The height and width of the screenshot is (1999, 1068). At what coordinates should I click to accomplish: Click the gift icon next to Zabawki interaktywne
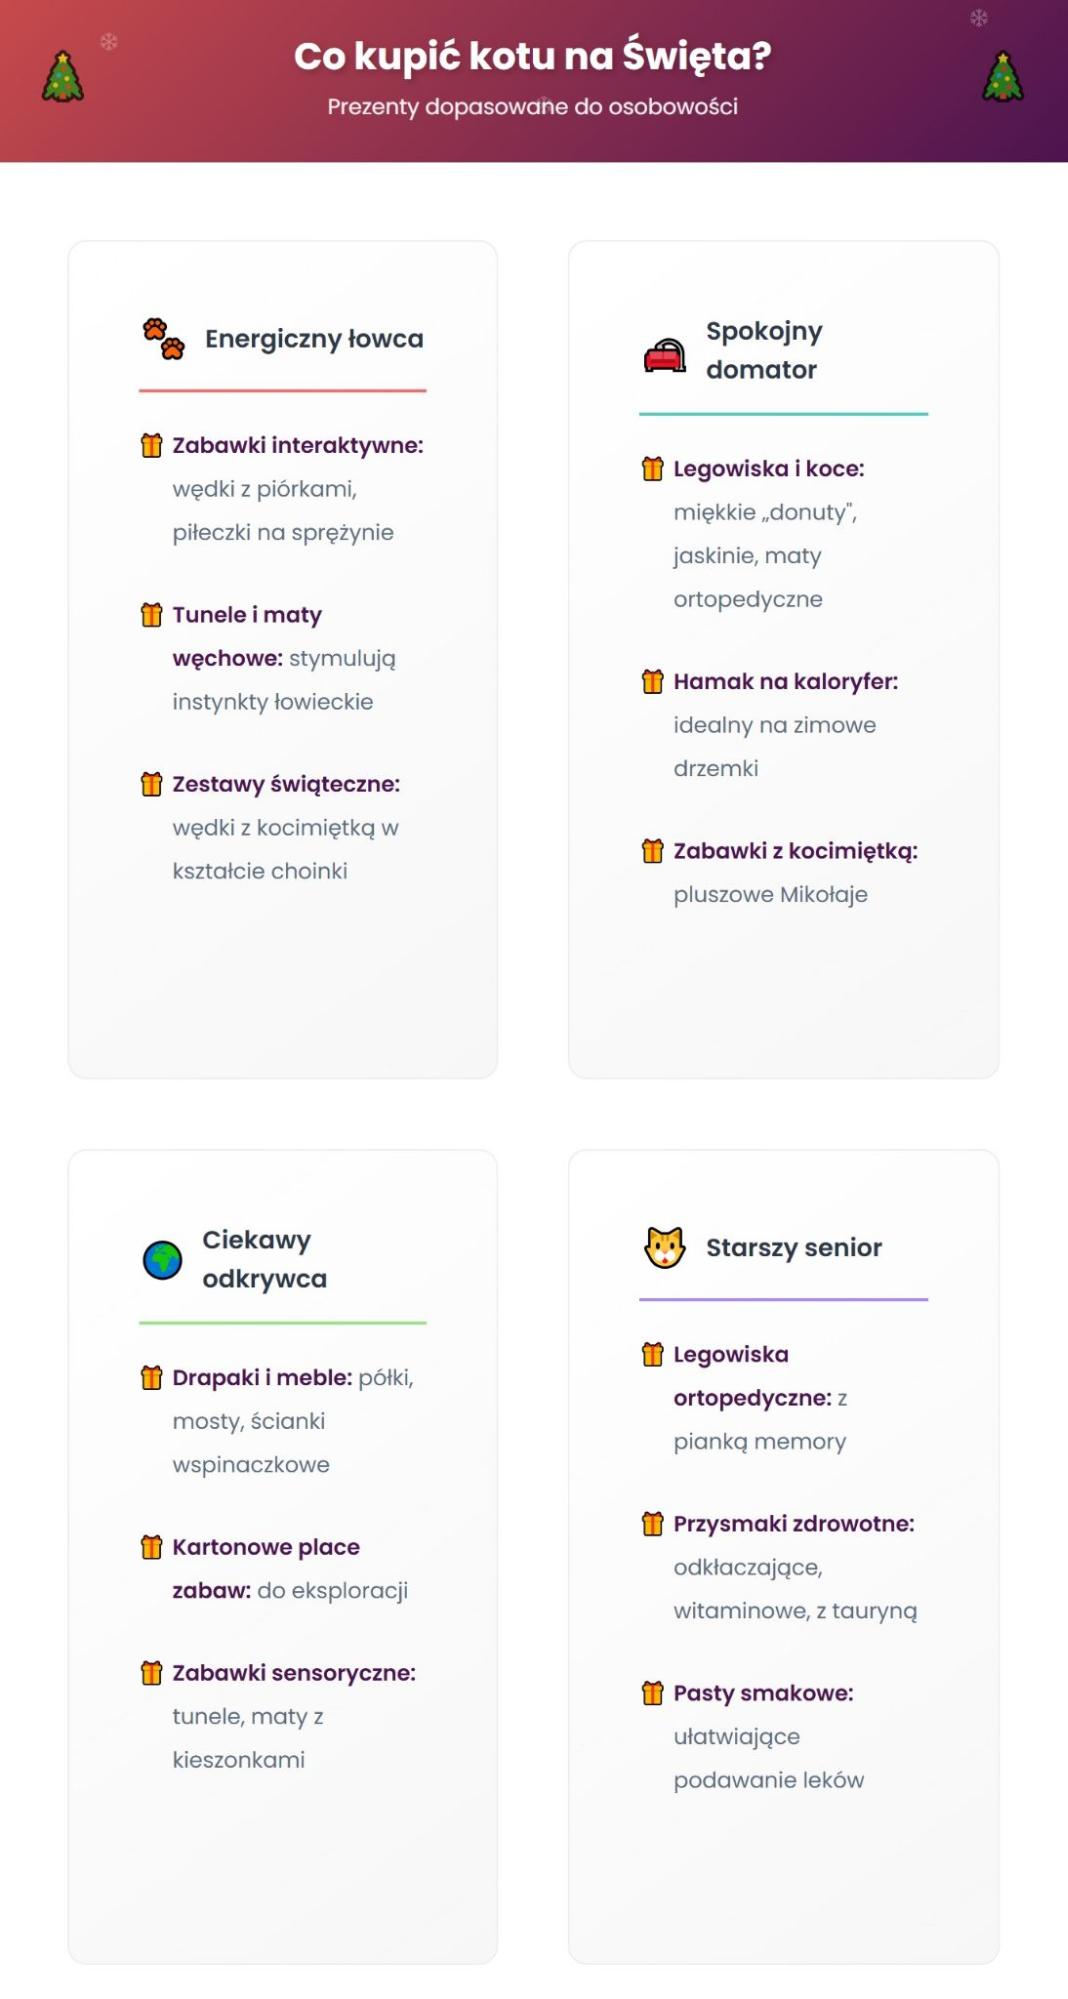[x=151, y=445]
